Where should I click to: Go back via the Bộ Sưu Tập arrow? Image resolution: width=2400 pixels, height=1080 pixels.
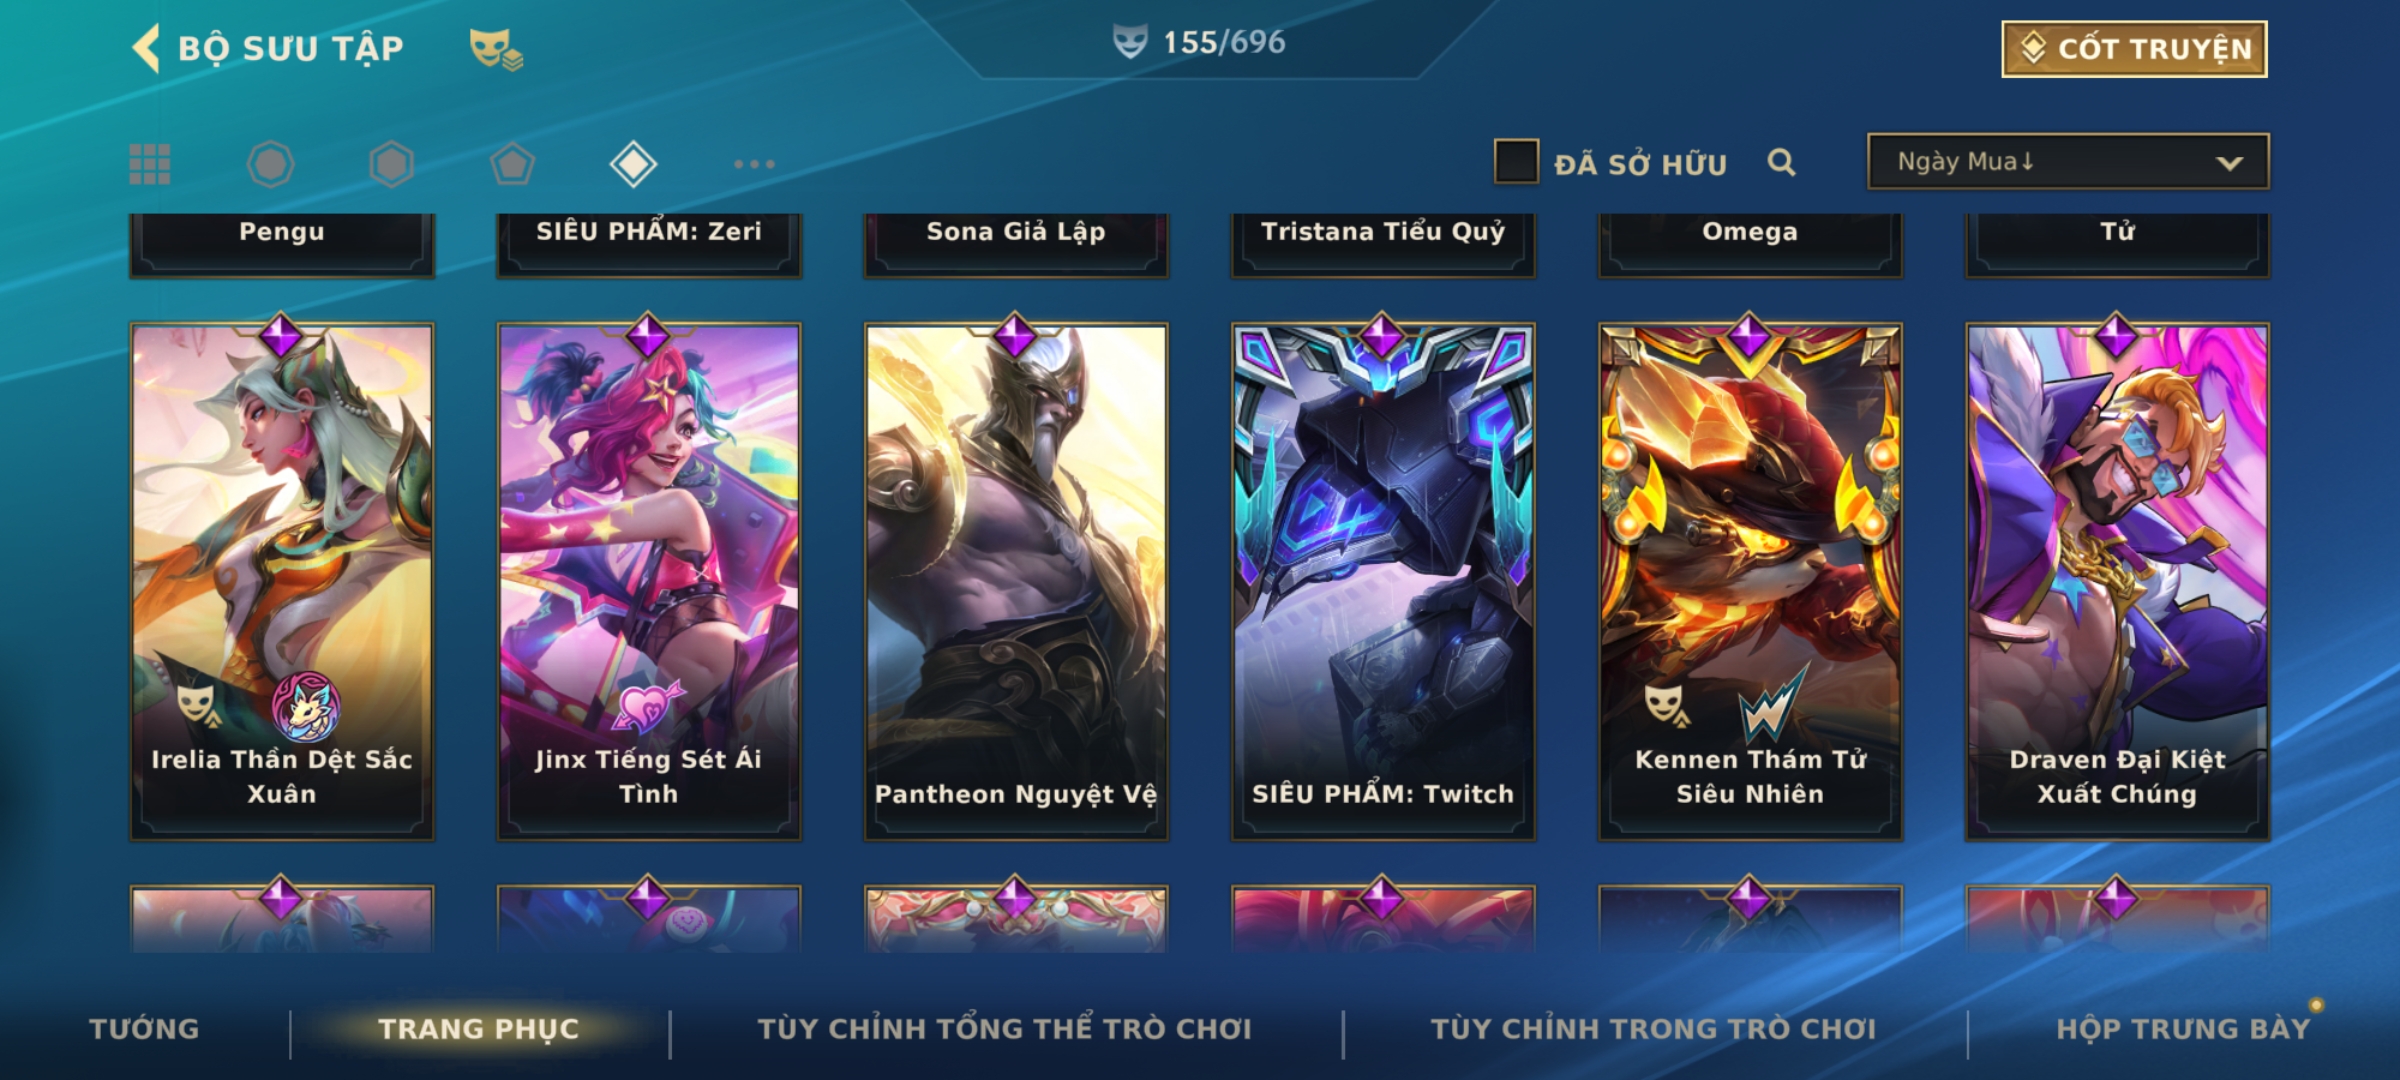pyautogui.click(x=146, y=48)
